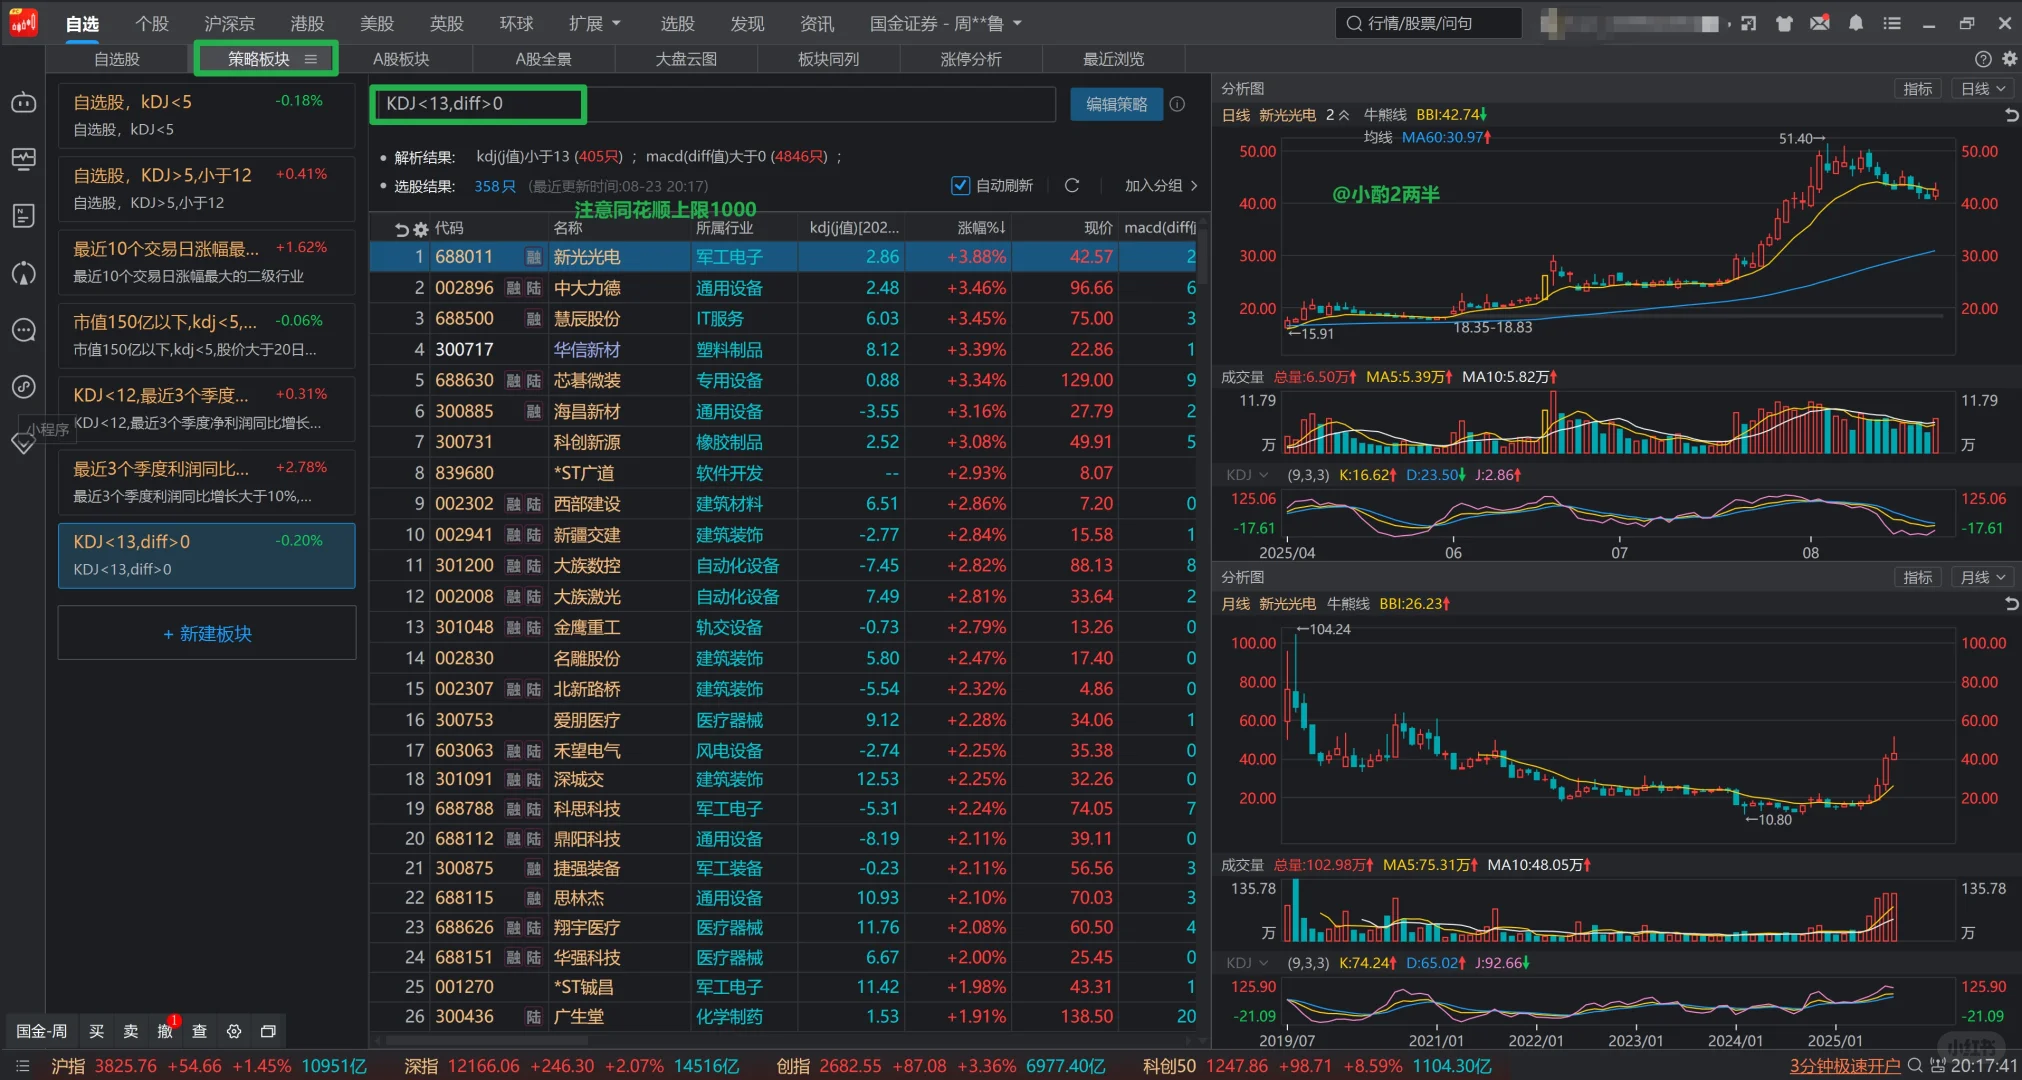Click 军工电子 industry for 科思科技
The width and height of the screenshot is (2022, 1080).
click(x=729, y=808)
